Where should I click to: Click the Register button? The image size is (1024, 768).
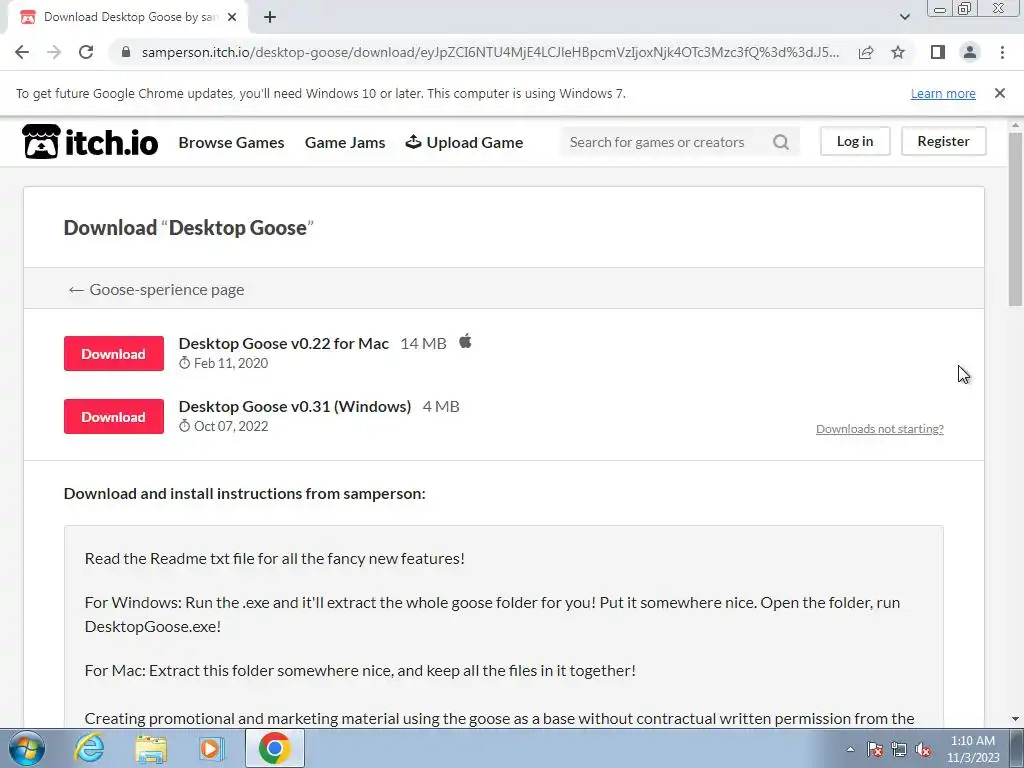tap(943, 141)
